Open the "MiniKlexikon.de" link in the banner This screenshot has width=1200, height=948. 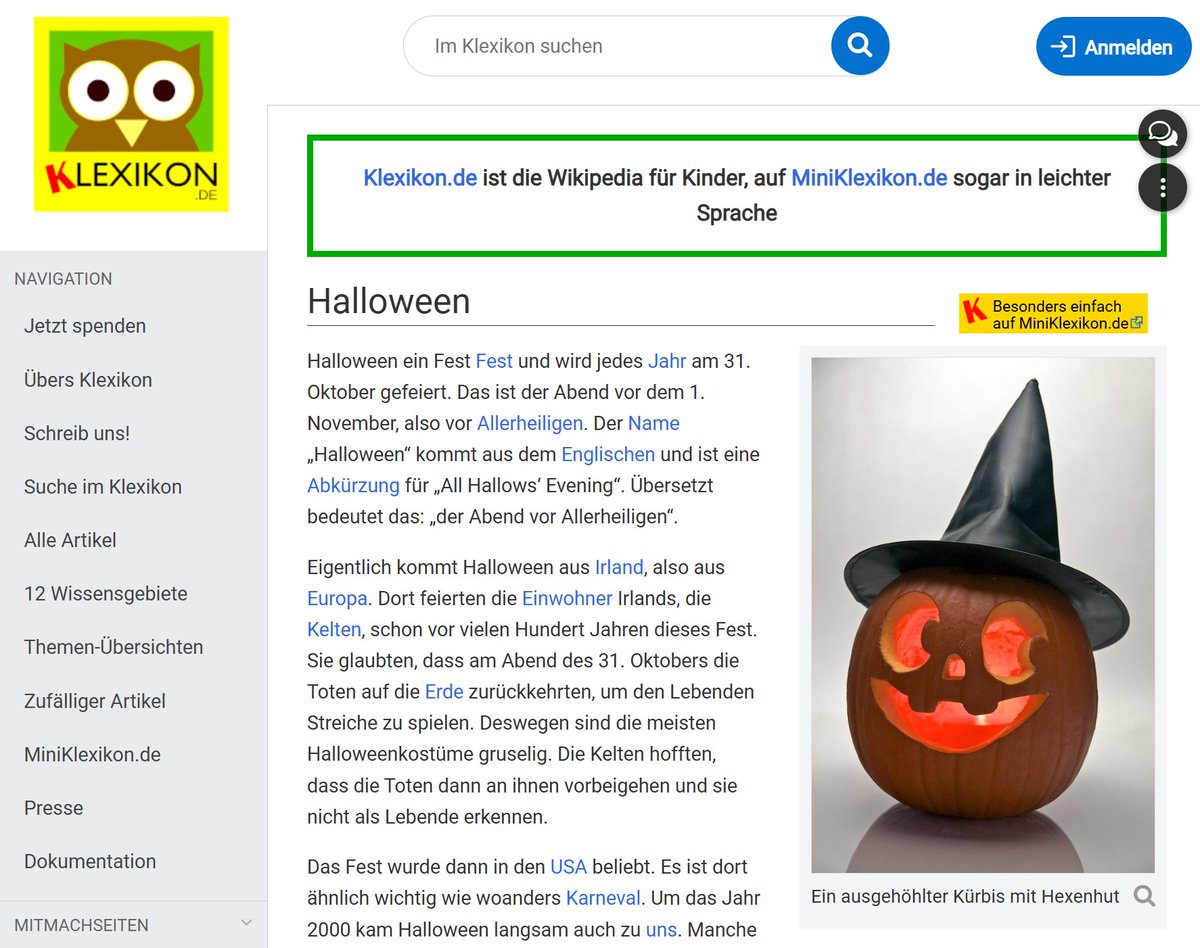[868, 177]
